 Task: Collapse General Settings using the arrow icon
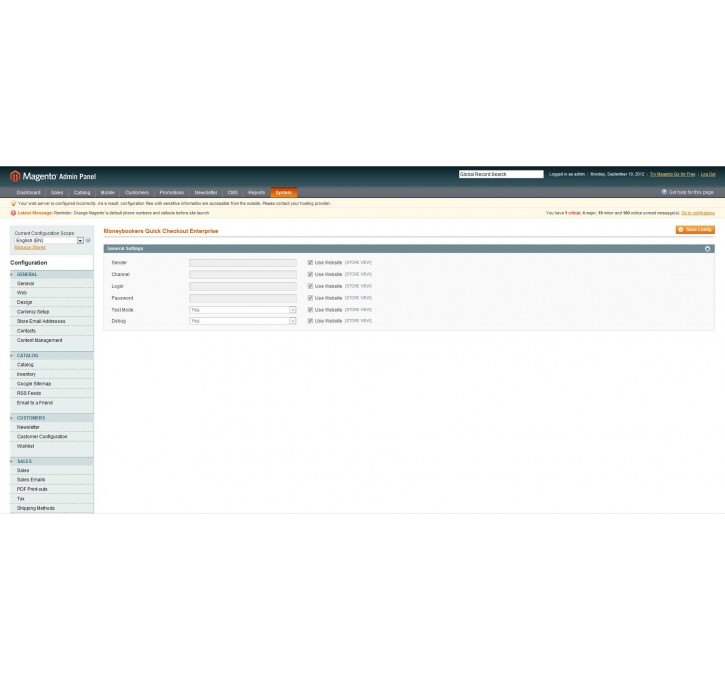tap(708, 248)
